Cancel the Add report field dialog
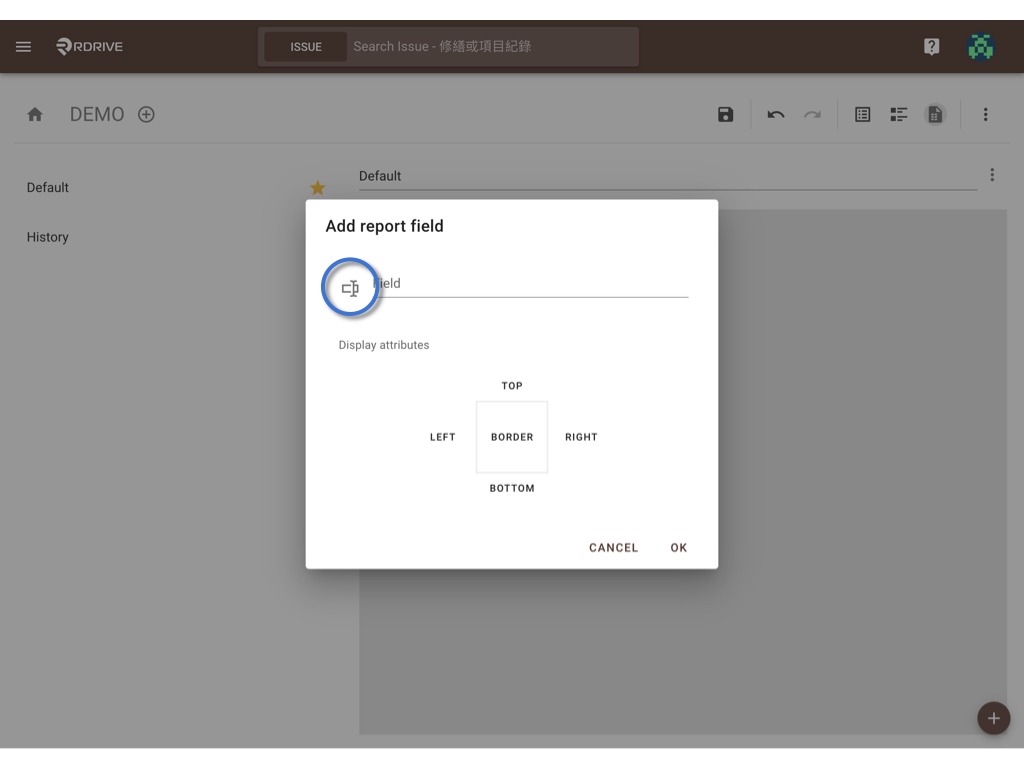Image resolution: width=1024 pixels, height=768 pixels. 613,547
